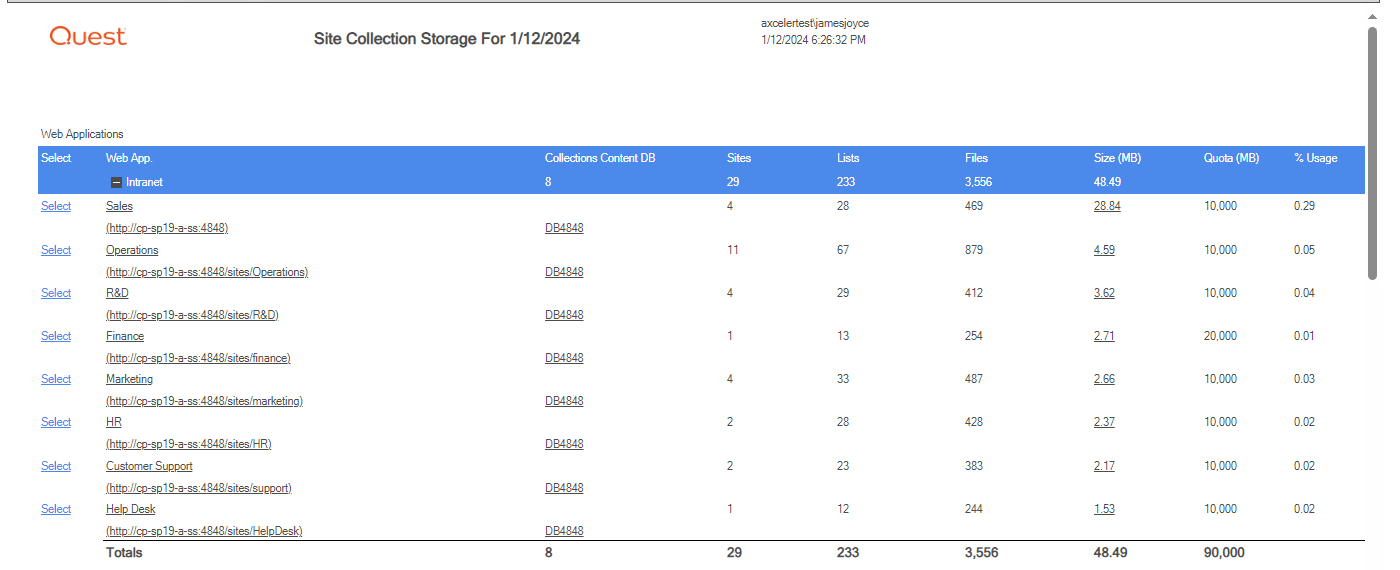The width and height of the screenshot is (1400, 570).
Task: Open Sales size value 28.84
Action: coord(1107,206)
